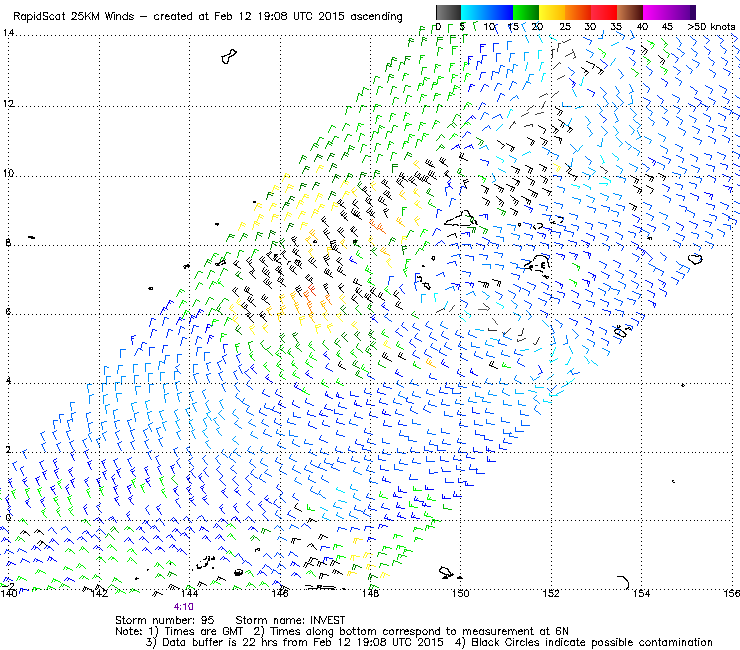Click the 'Storm number: 95' text
This screenshot has height=650, width=740.
[x=165, y=620]
